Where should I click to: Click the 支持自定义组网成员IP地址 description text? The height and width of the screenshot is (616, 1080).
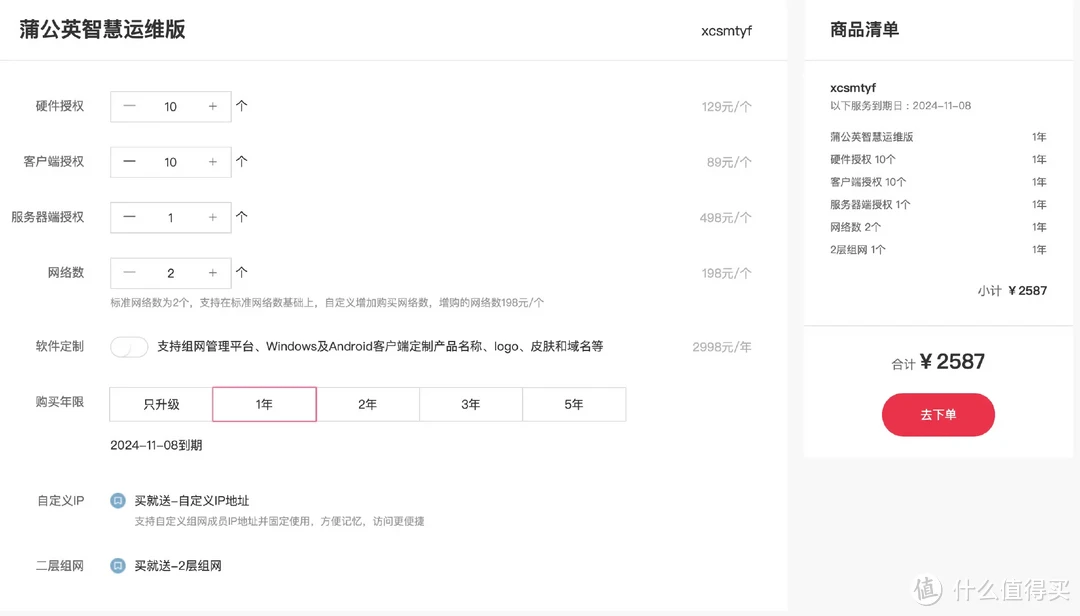(x=279, y=522)
